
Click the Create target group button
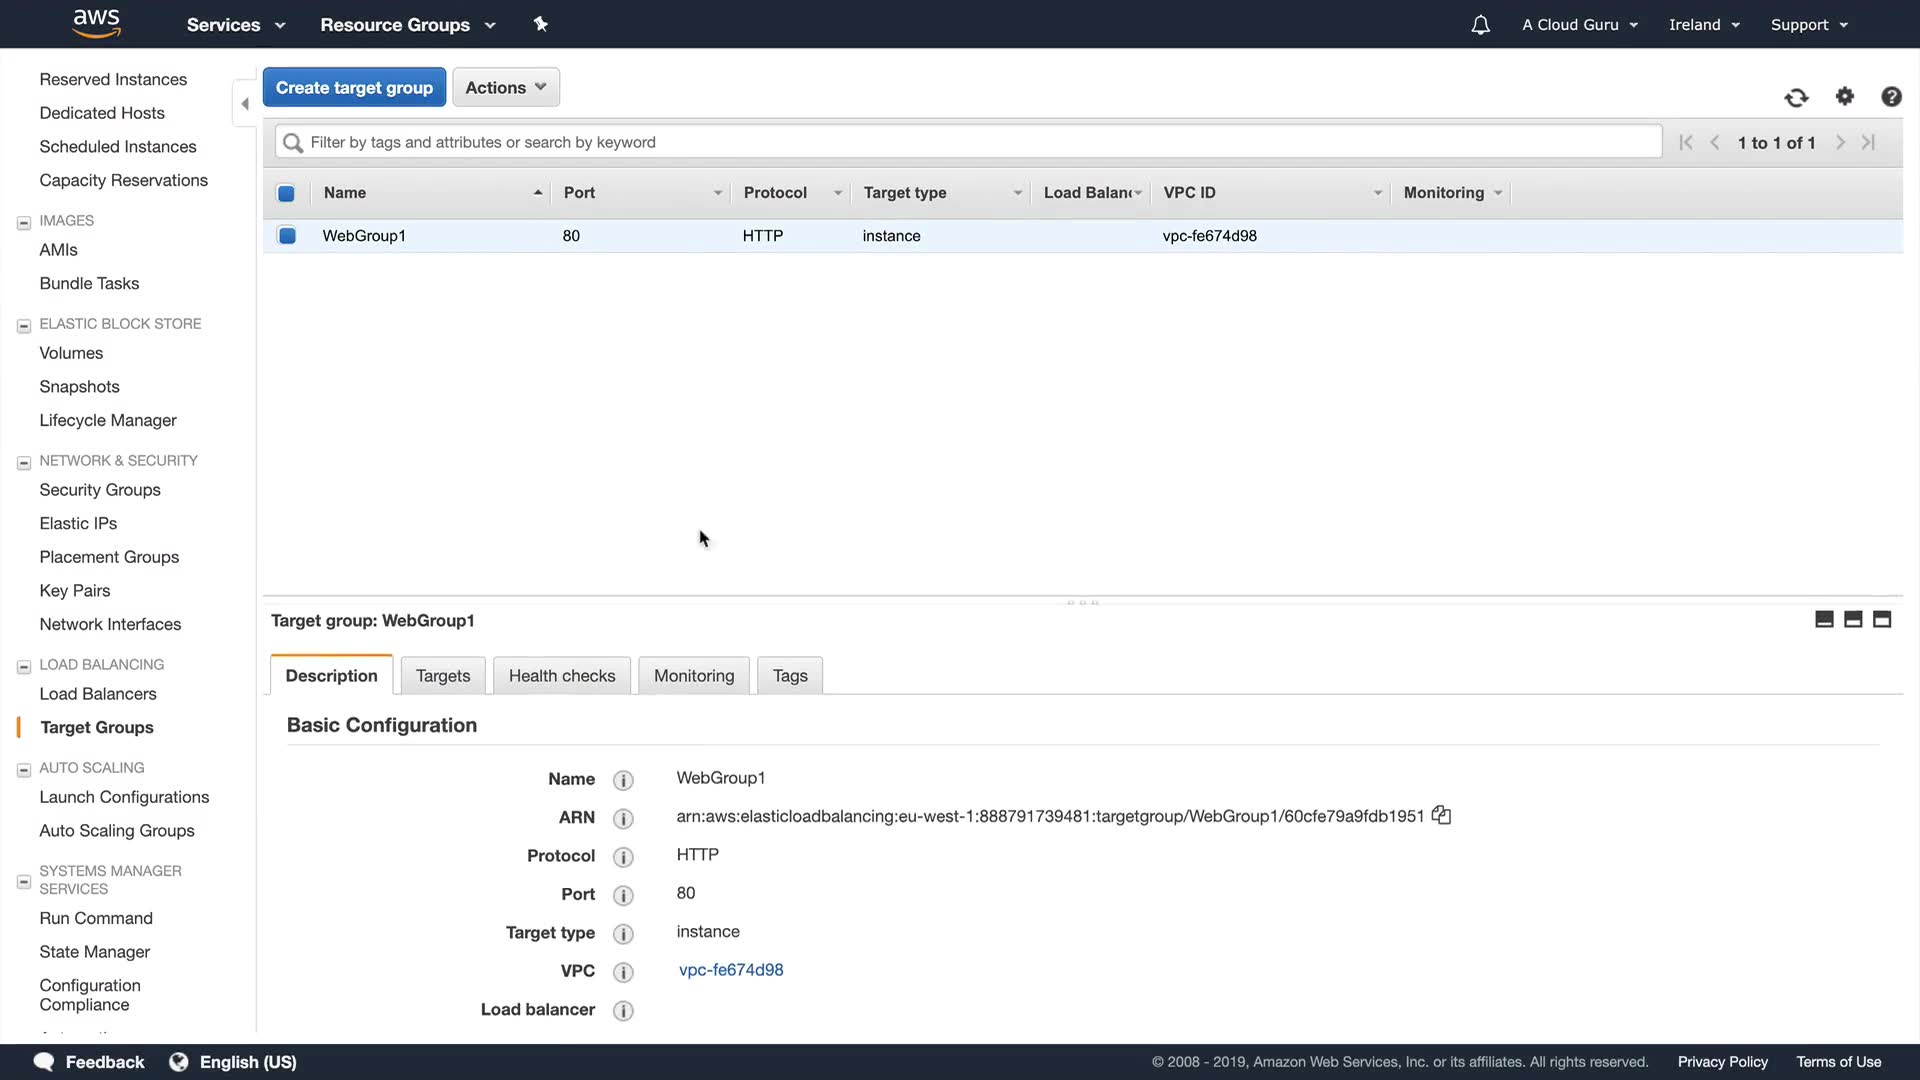(354, 87)
